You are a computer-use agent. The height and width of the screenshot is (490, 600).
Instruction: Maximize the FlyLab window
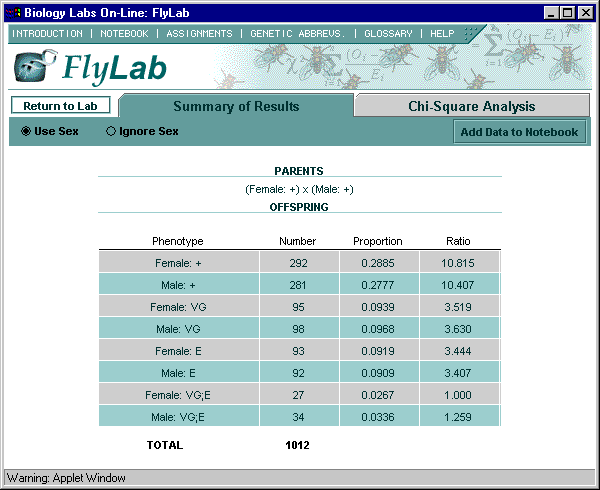click(x=567, y=13)
